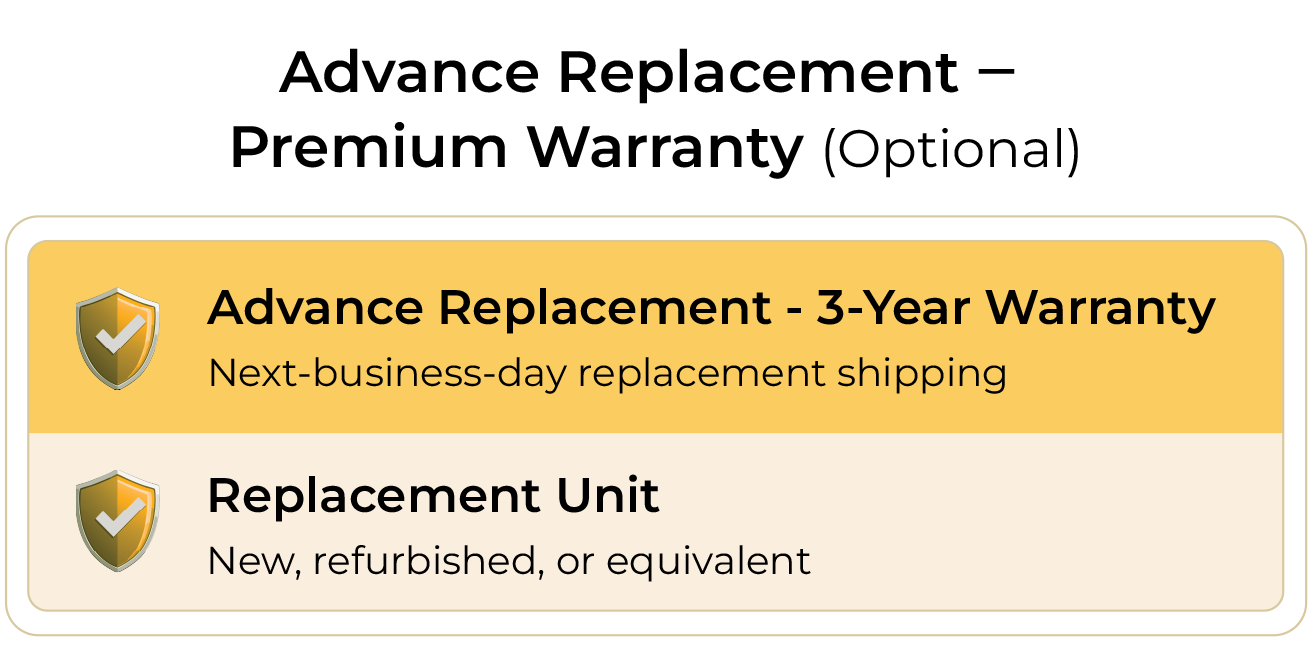Select the Advance Replacement - 3-Year Warranty heading
The image size is (1314, 668).
(x=710, y=308)
